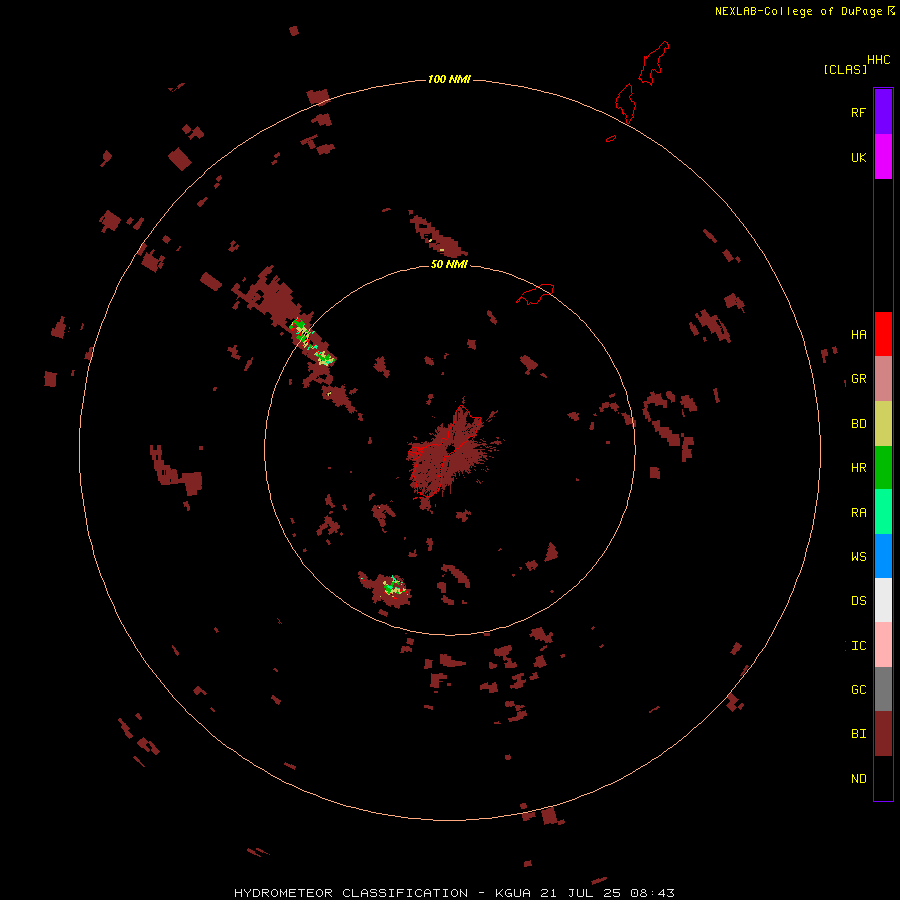Click the DS white legend swatch
Viewport: 900px width, 900px height.
883,600
